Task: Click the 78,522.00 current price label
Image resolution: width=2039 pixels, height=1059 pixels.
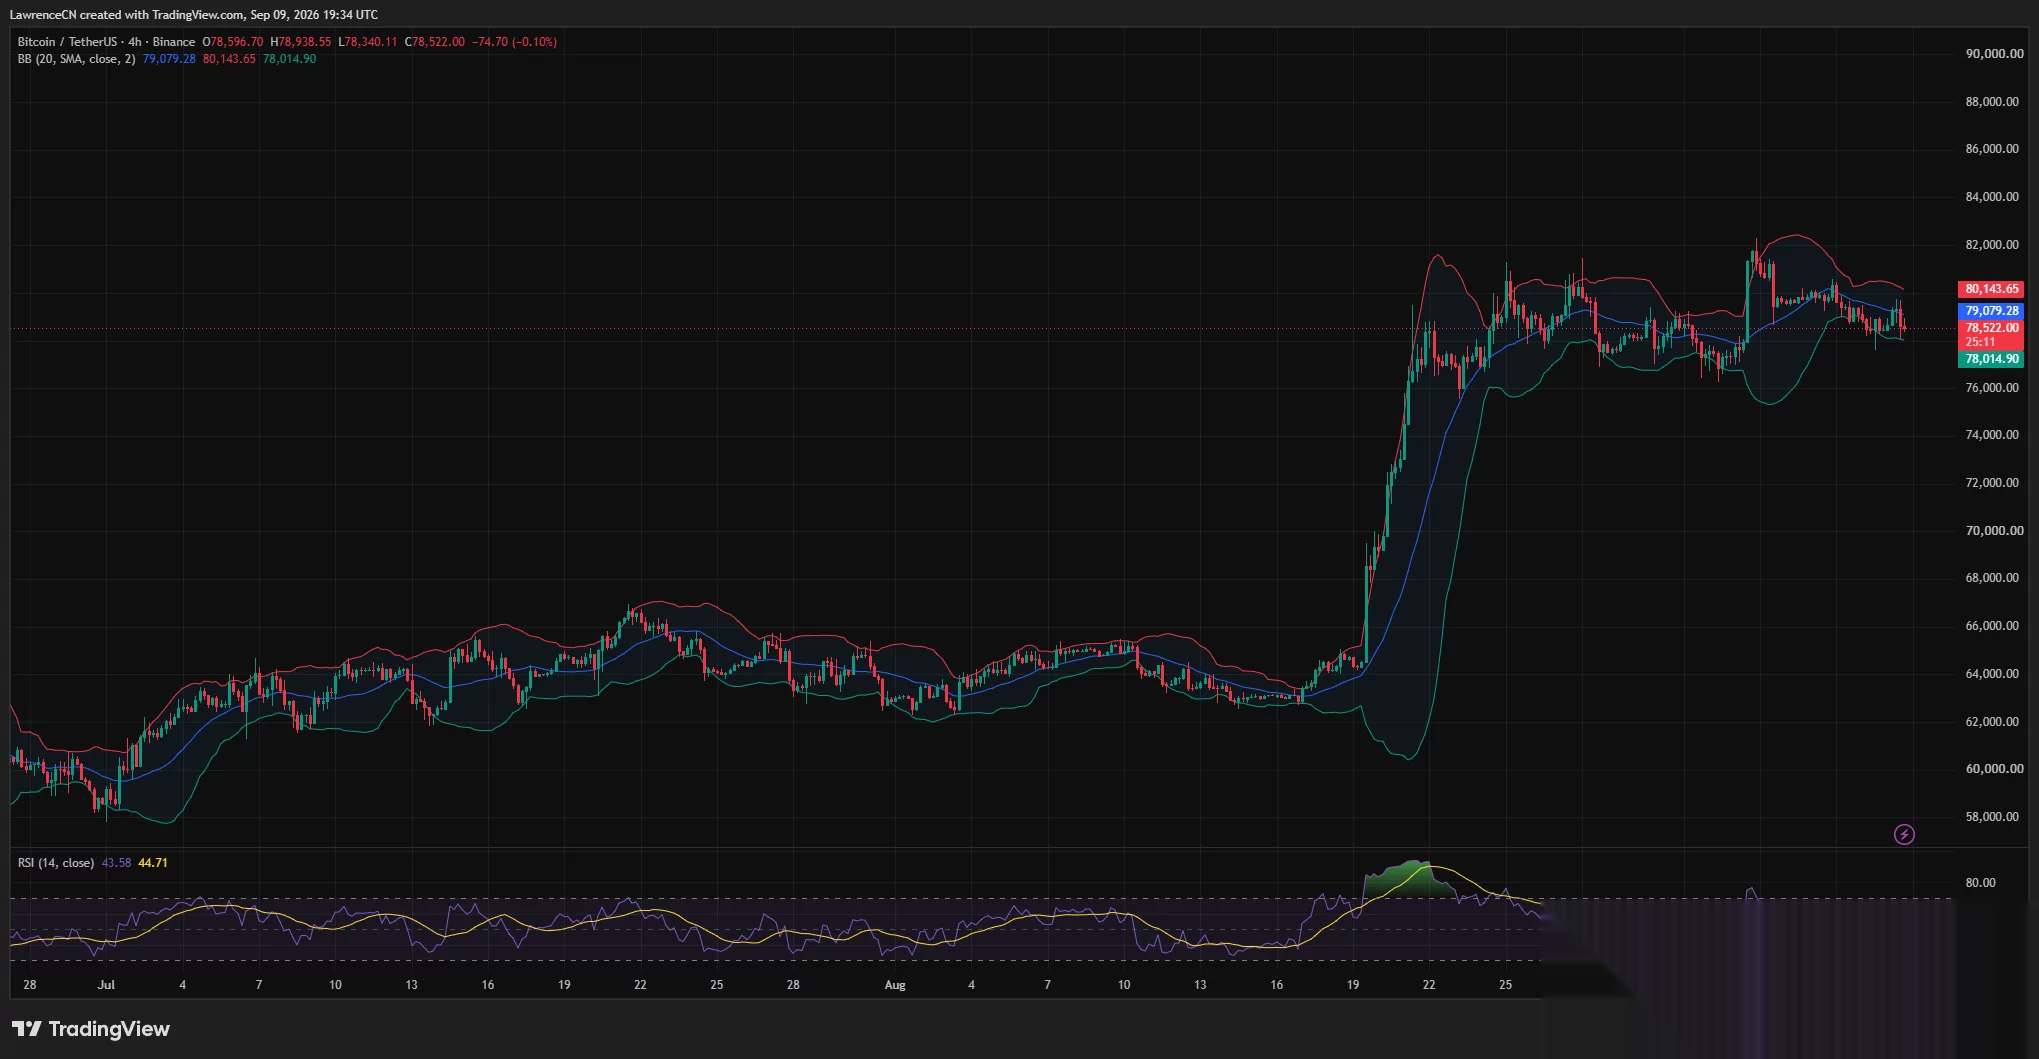Action: pyautogui.click(x=1991, y=328)
